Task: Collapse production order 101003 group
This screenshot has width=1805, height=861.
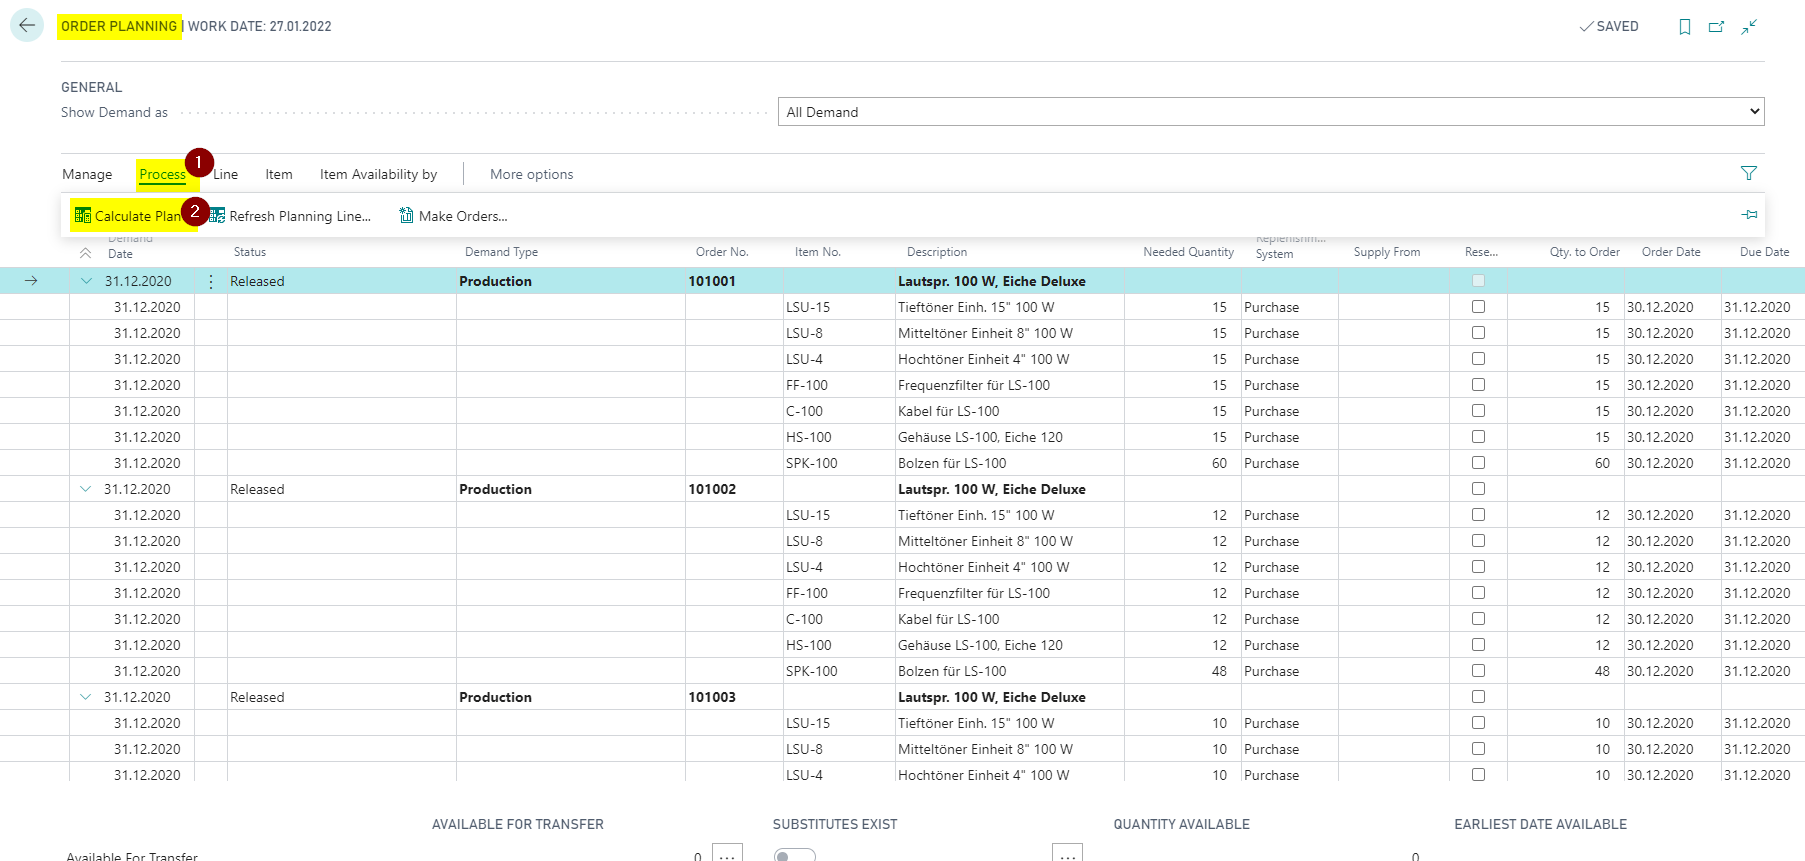Action: [86, 697]
